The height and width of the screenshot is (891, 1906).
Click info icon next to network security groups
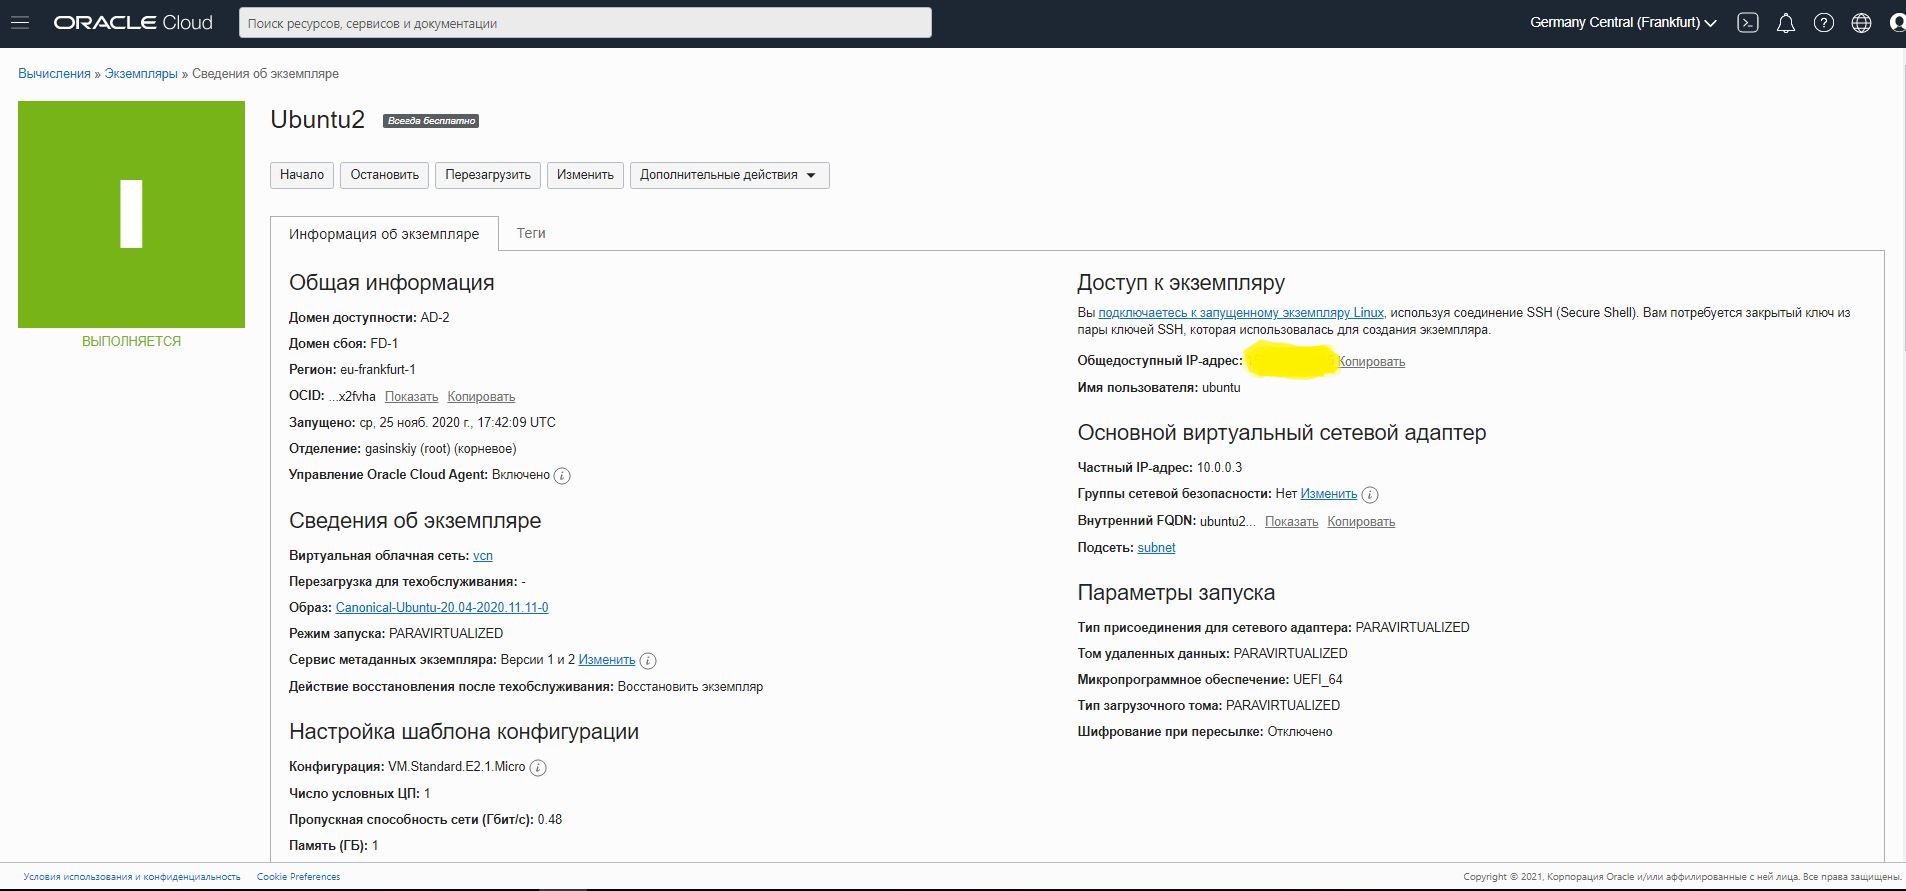(x=1370, y=495)
